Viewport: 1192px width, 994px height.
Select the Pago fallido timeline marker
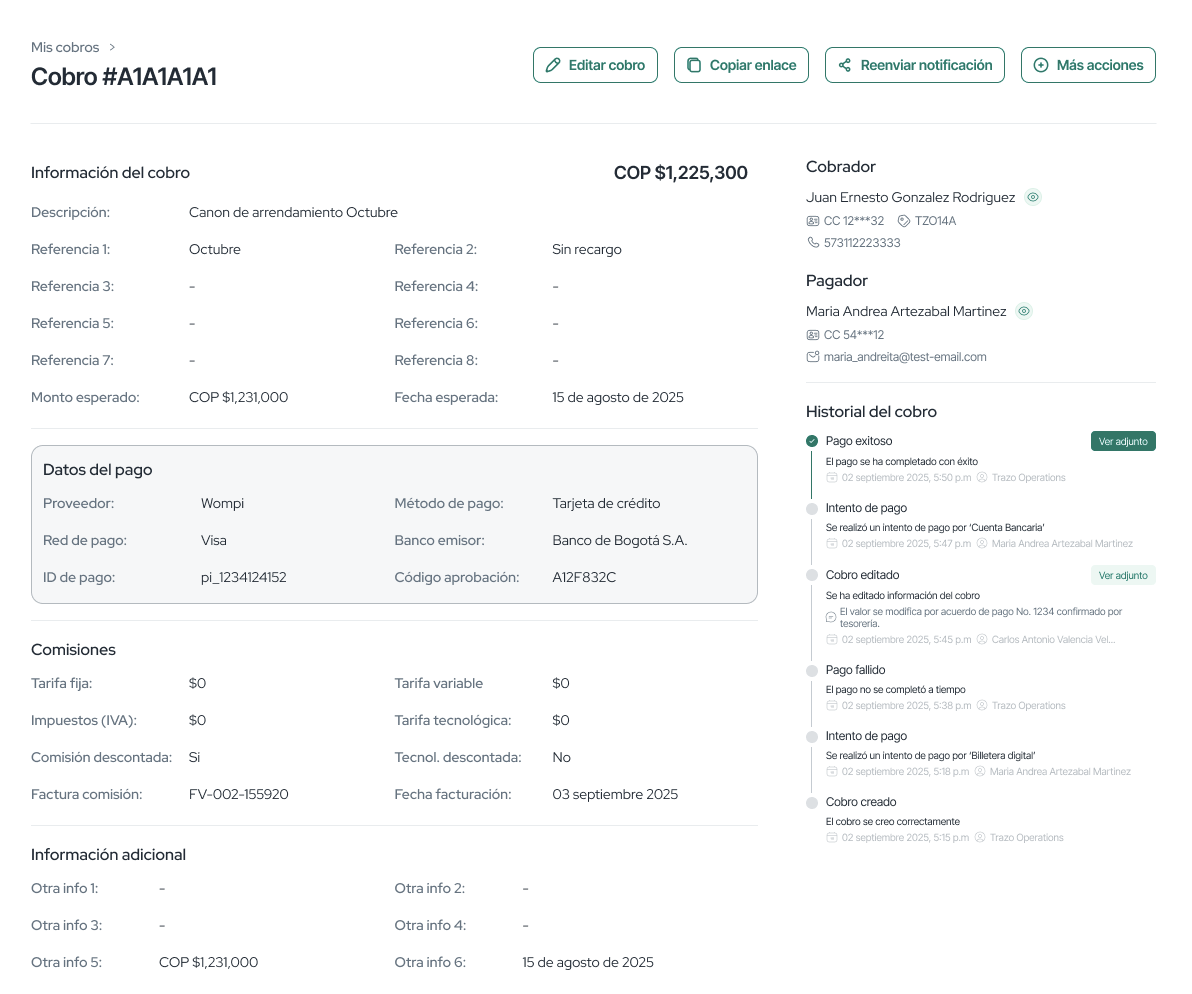(812, 670)
